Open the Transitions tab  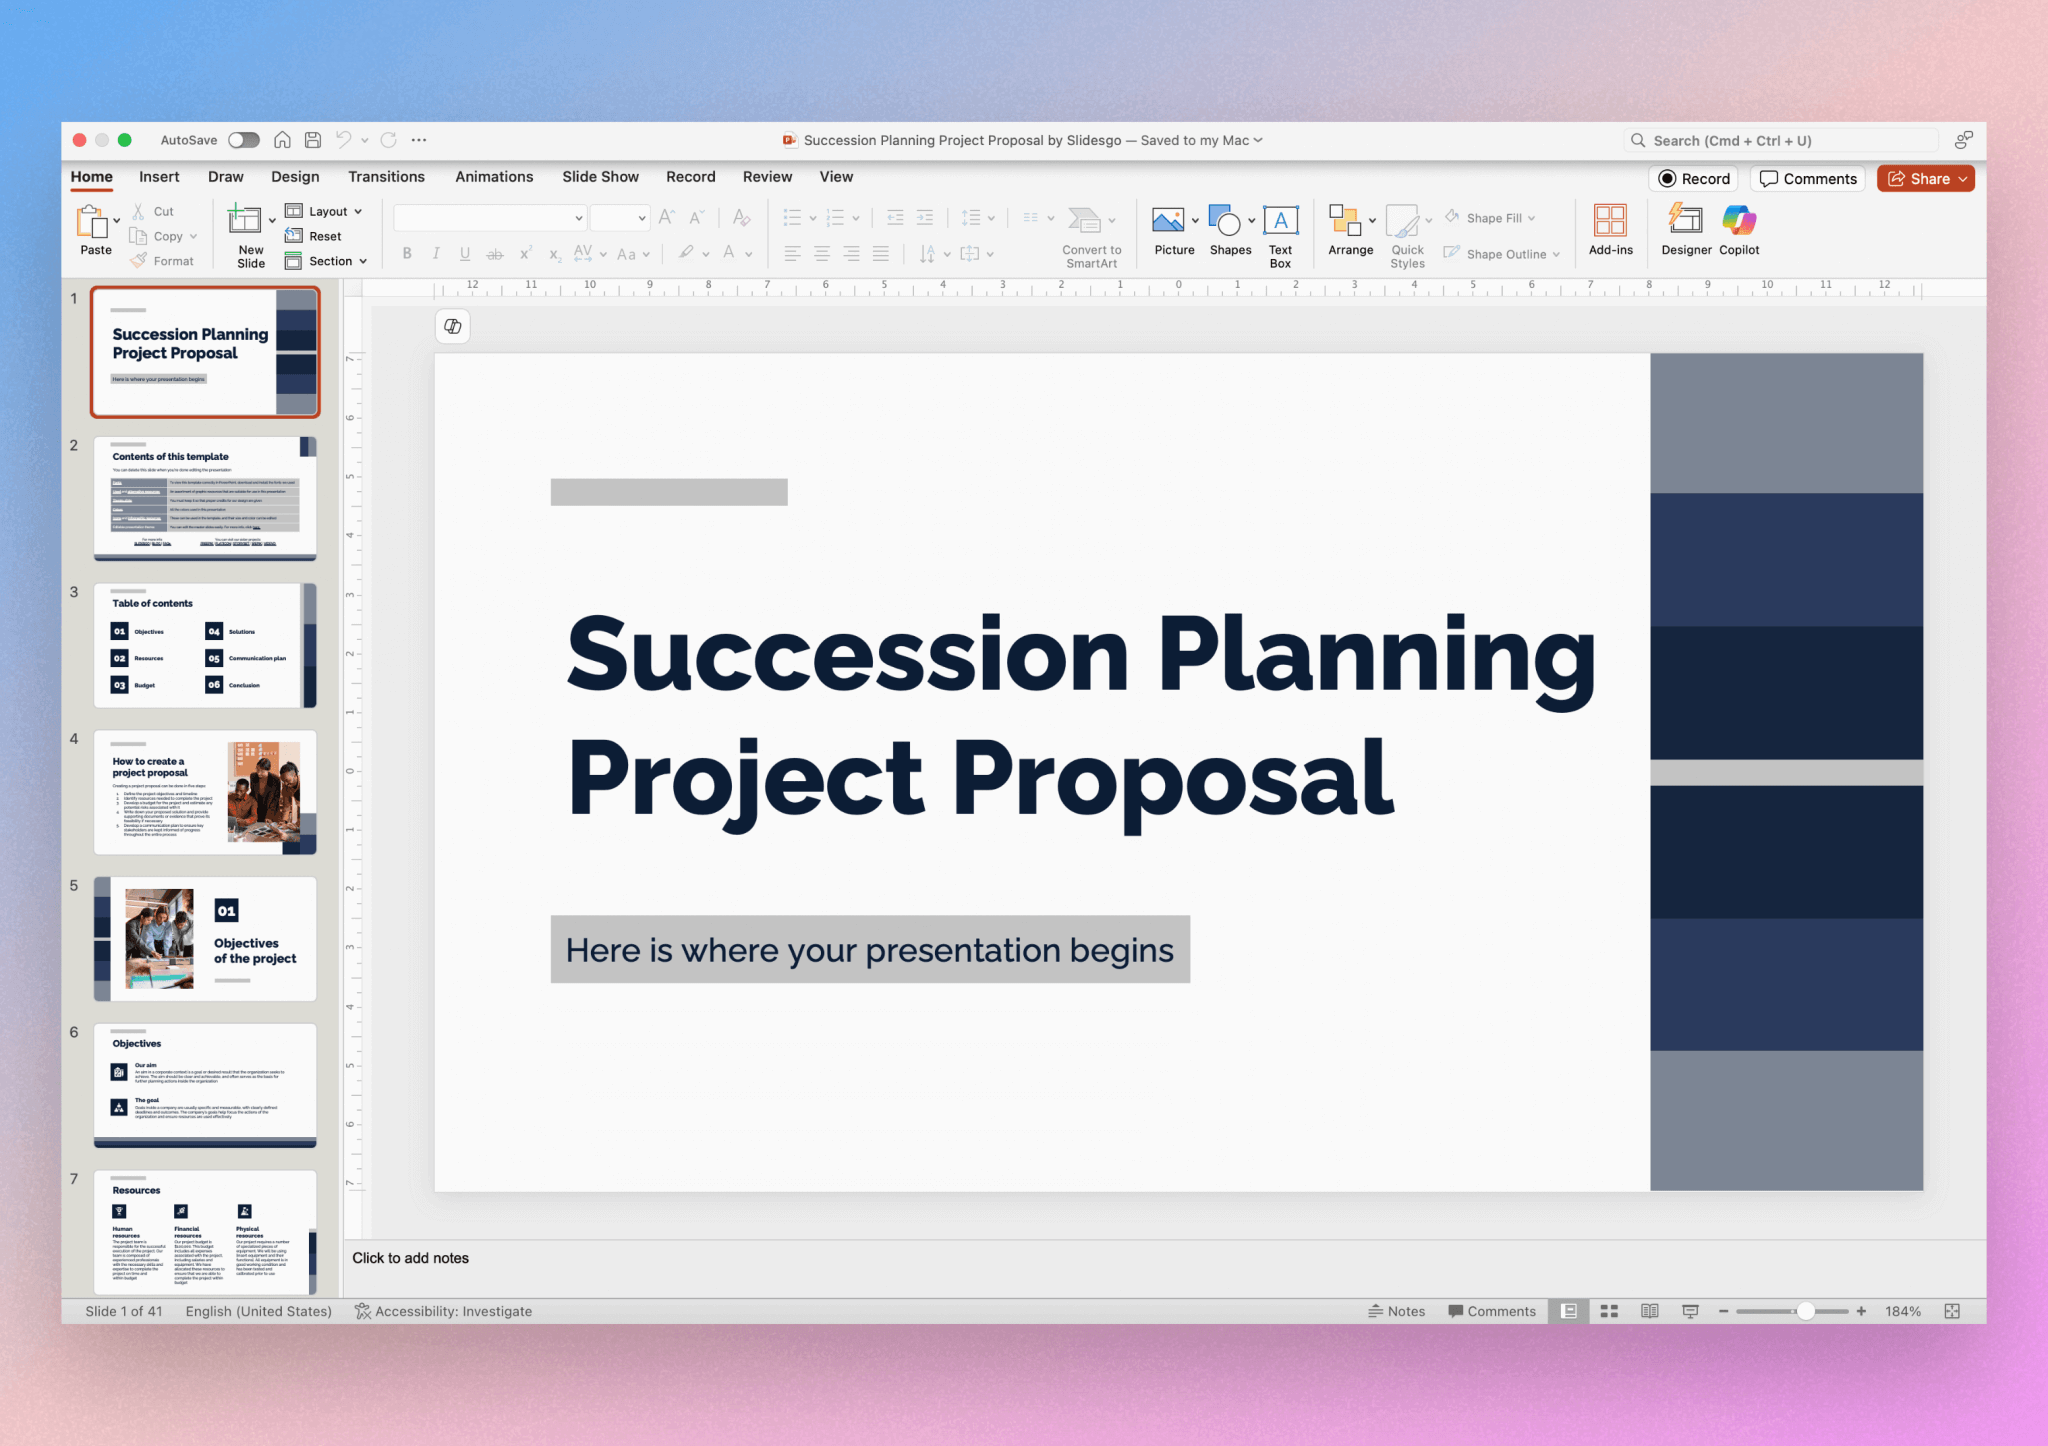(x=386, y=177)
